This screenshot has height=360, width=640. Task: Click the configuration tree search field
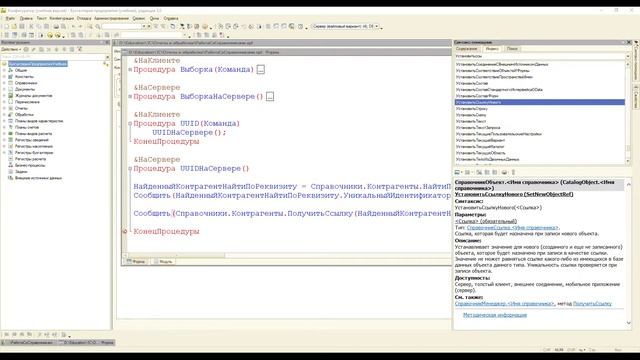[53, 57]
